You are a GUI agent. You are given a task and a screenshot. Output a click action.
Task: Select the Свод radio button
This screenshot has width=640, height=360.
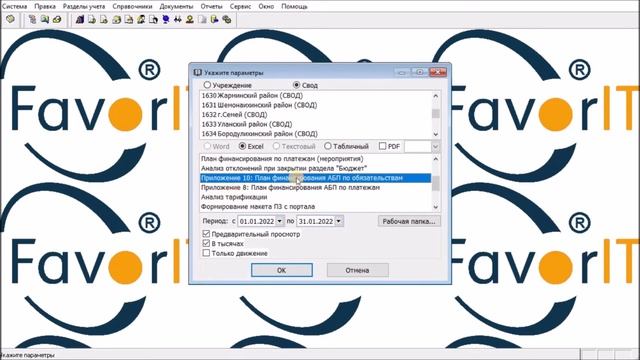pyautogui.click(x=297, y=85)
